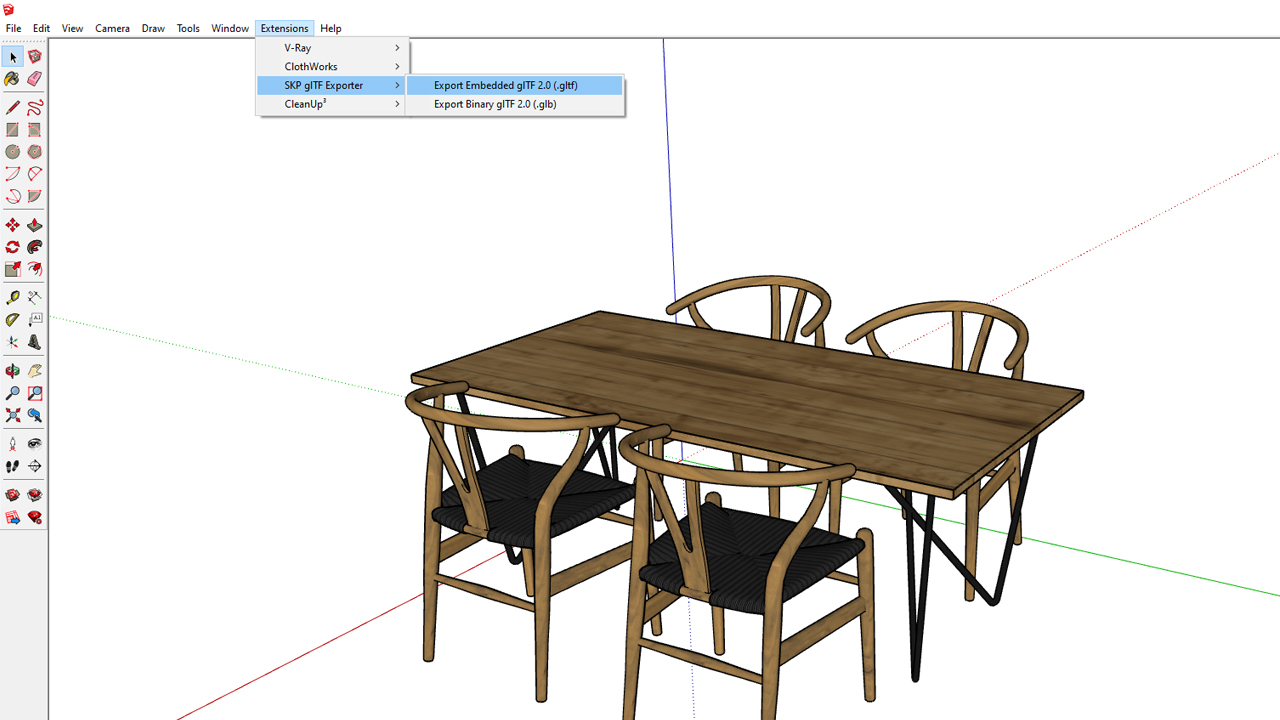Screen dimensions: 1280x720
Task: Open the Edit menu
Action: coord(41,28)
